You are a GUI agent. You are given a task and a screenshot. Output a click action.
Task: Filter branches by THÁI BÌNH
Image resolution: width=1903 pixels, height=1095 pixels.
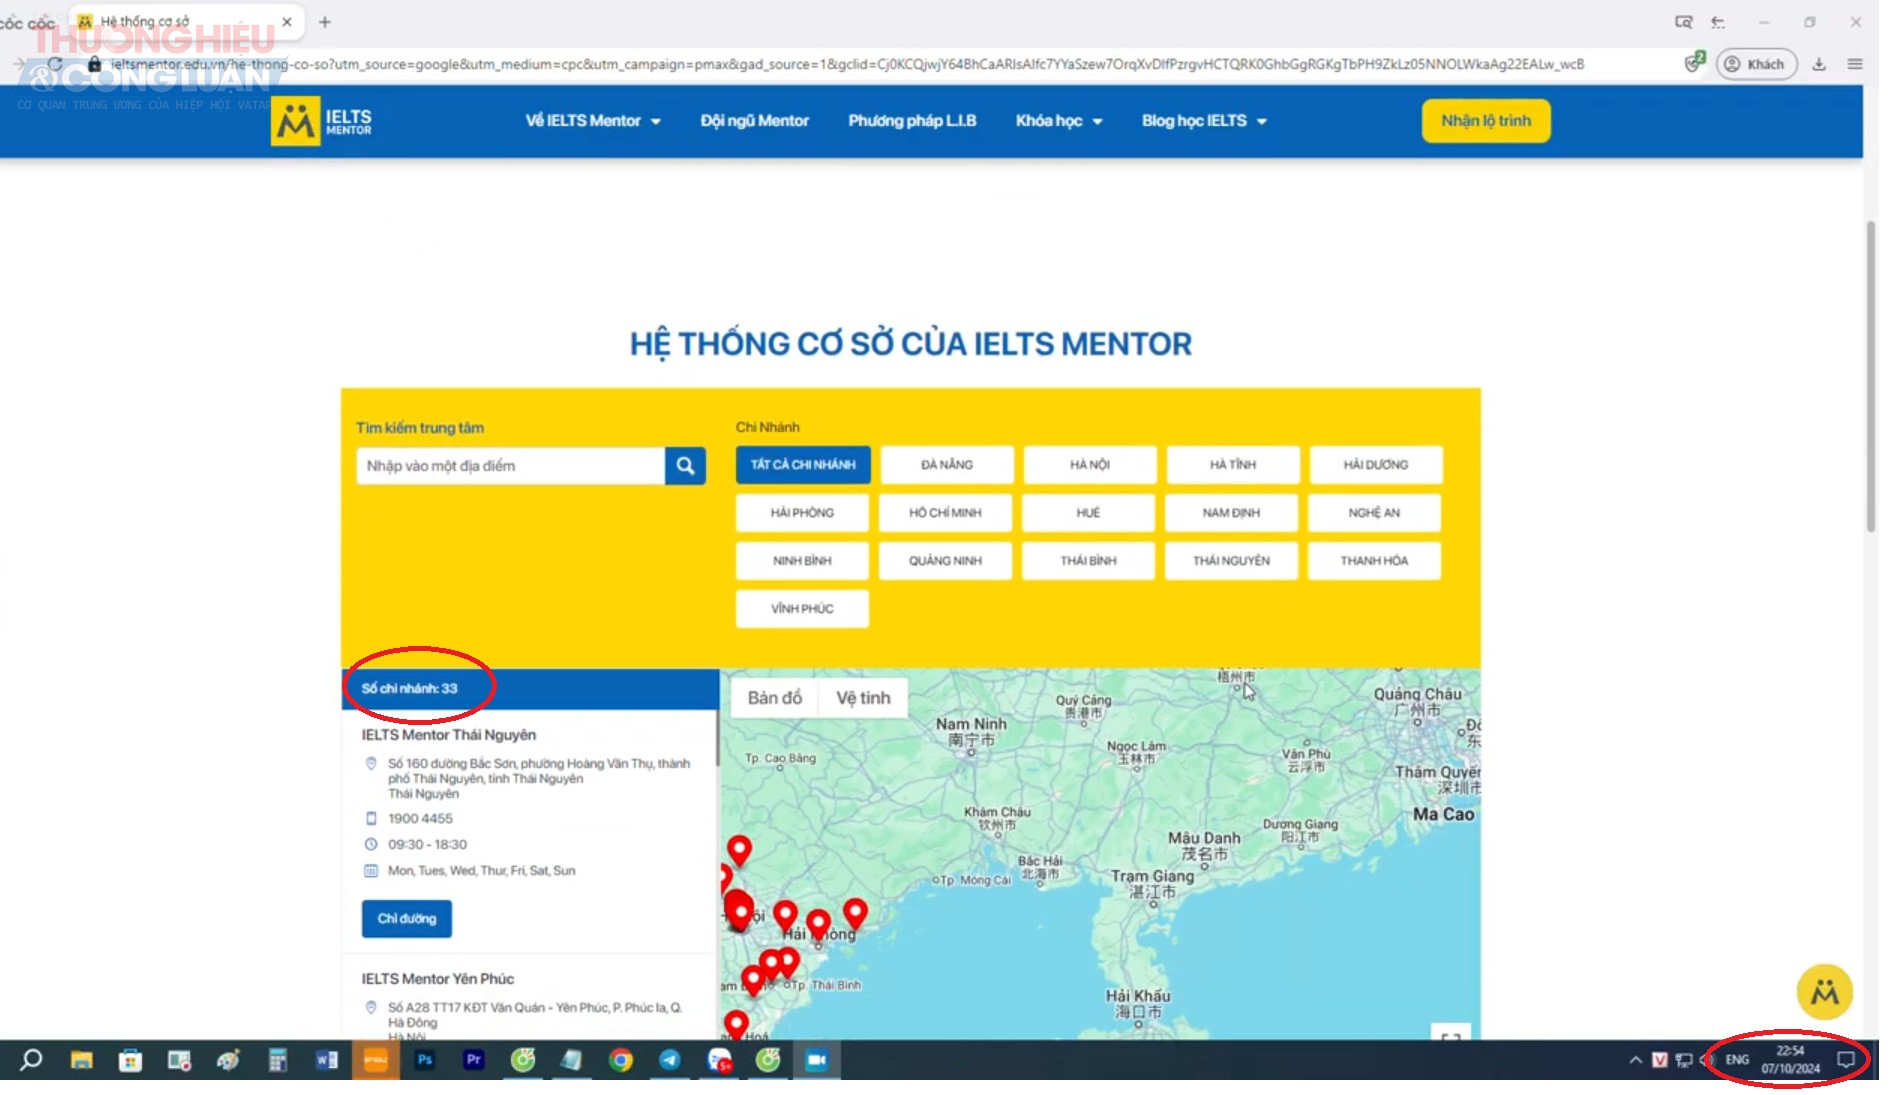[1088, 561]
